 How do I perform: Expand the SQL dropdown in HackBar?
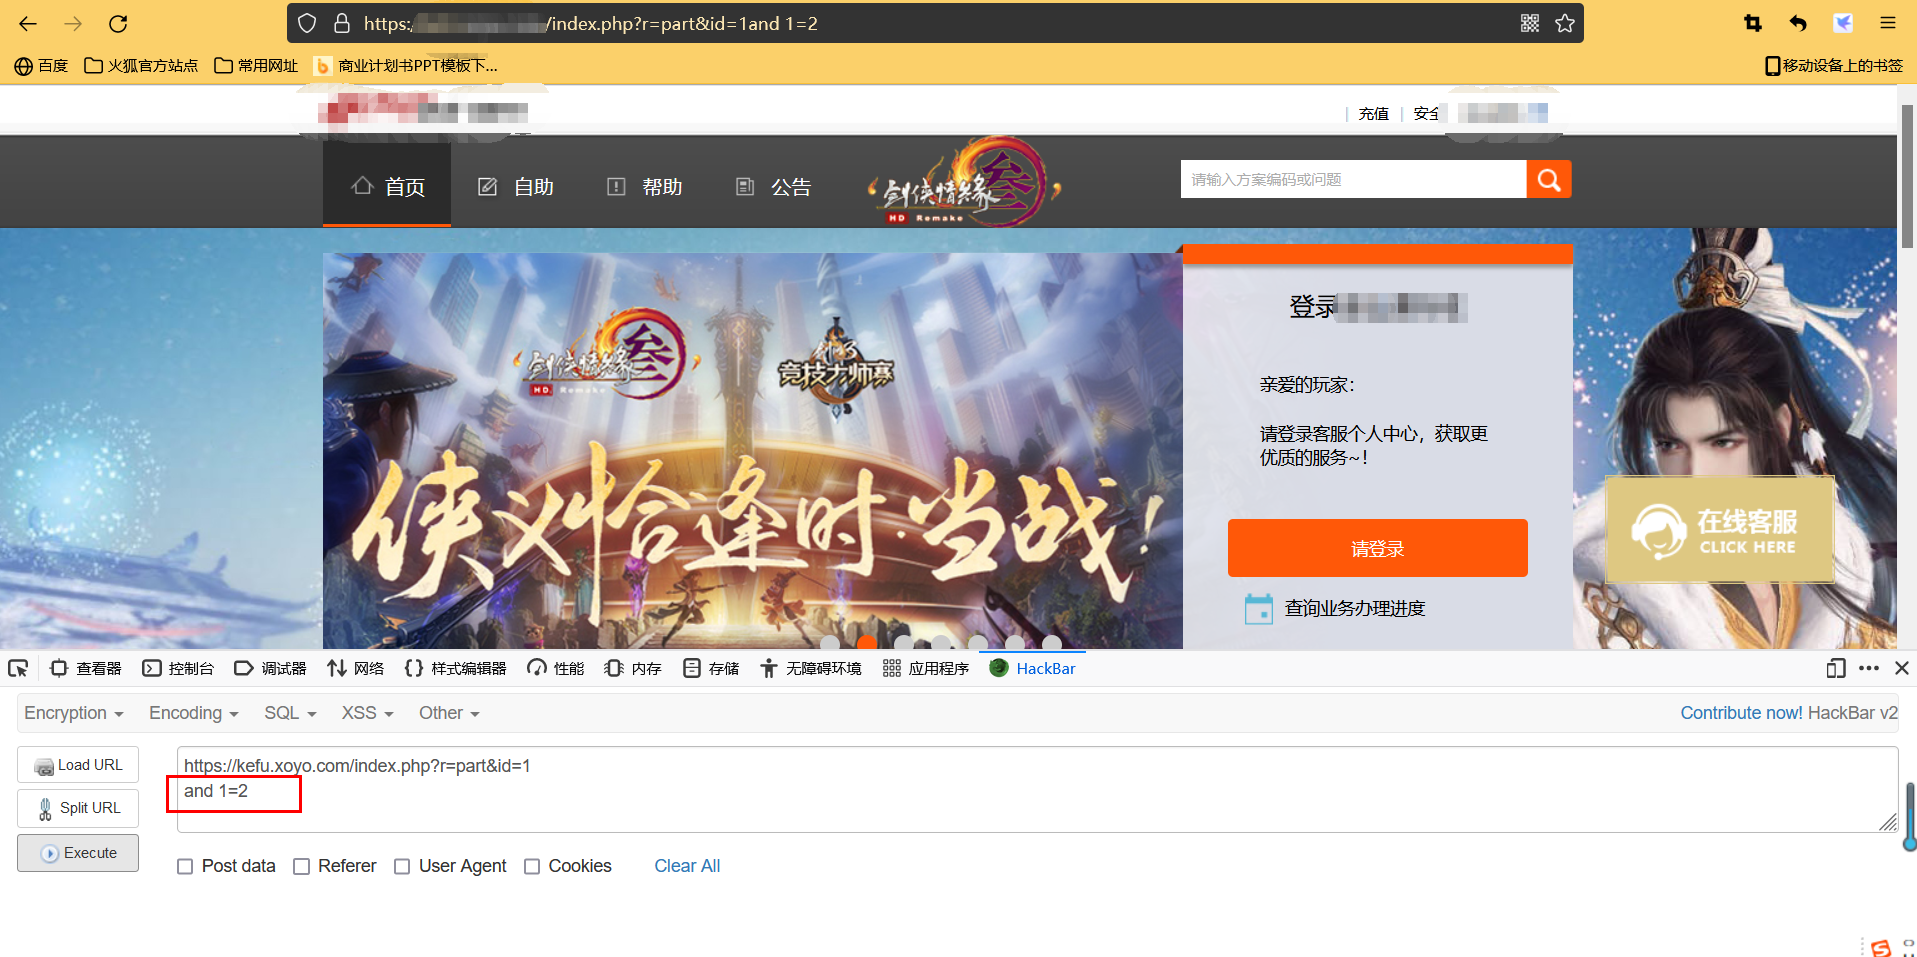tap(290, 713)
